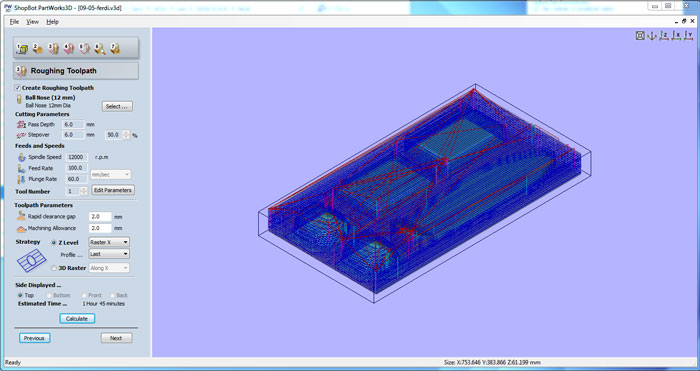The width and height of the screenshot is (700, 371).
Task: Click the Pass Depth icon
Action: click(x=21, y=125)
